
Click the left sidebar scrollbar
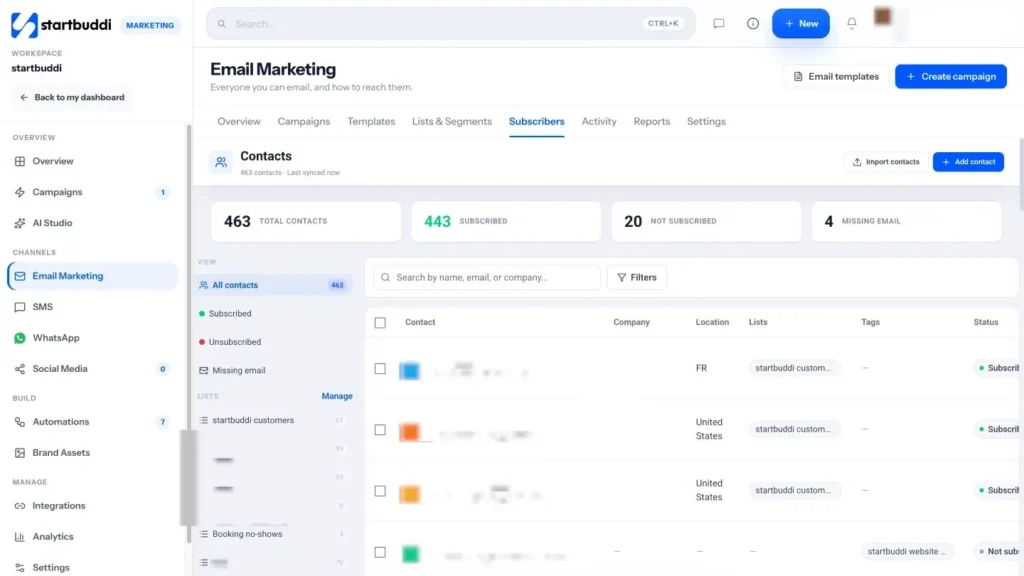[189, 333]
